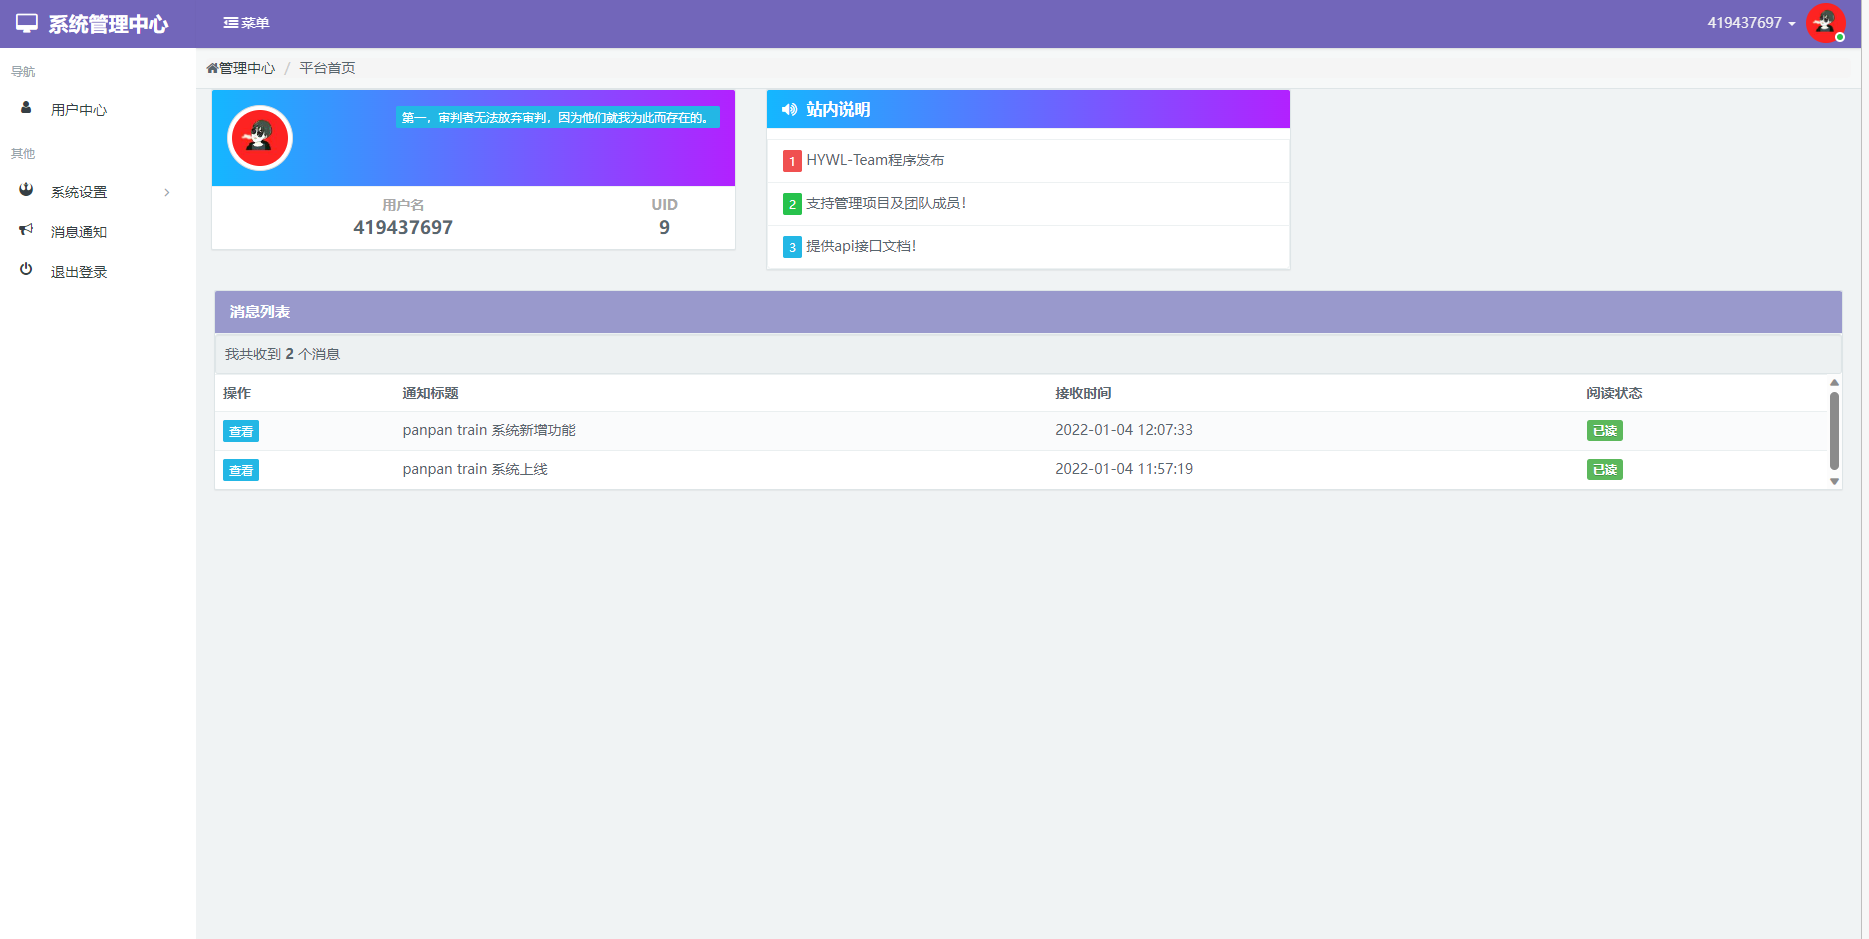Click the 管理中心 breadcrumb home link

point(241,68)
